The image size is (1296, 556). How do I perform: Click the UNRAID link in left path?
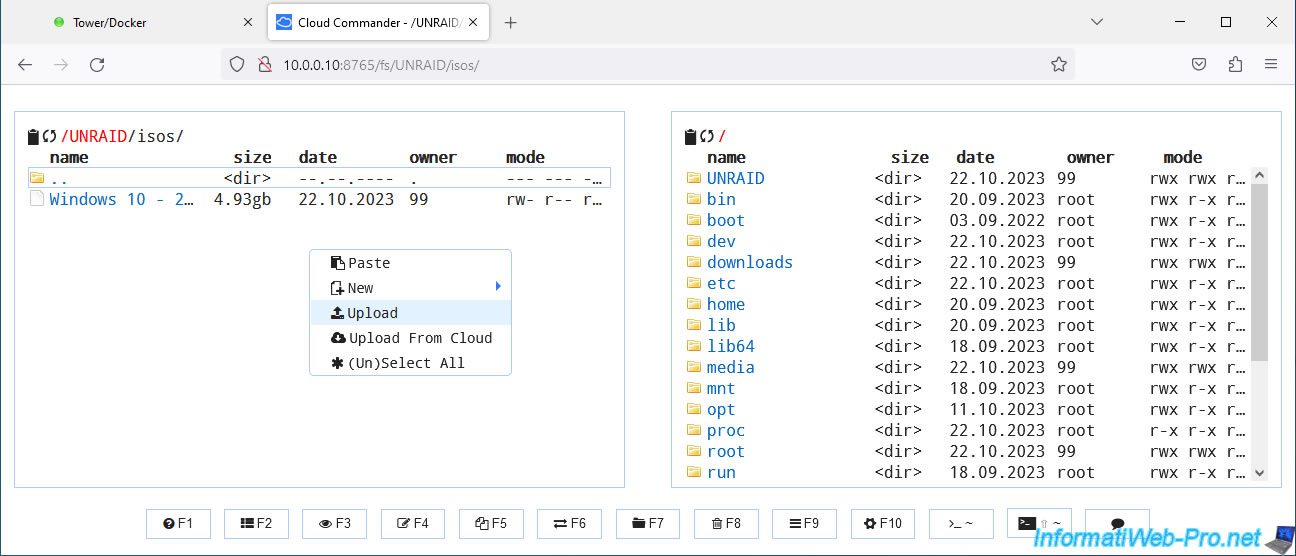coord(96,137)
